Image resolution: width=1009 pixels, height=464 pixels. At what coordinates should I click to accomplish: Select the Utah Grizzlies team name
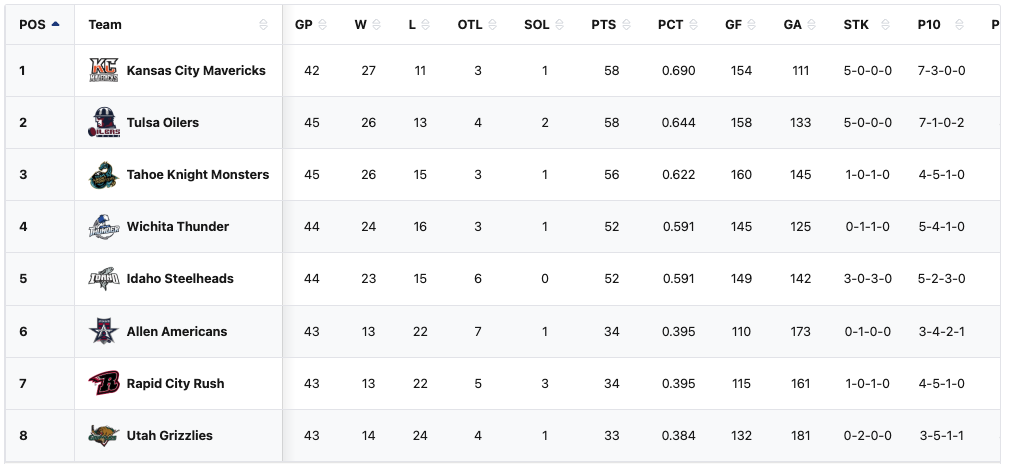coord(170,435)
